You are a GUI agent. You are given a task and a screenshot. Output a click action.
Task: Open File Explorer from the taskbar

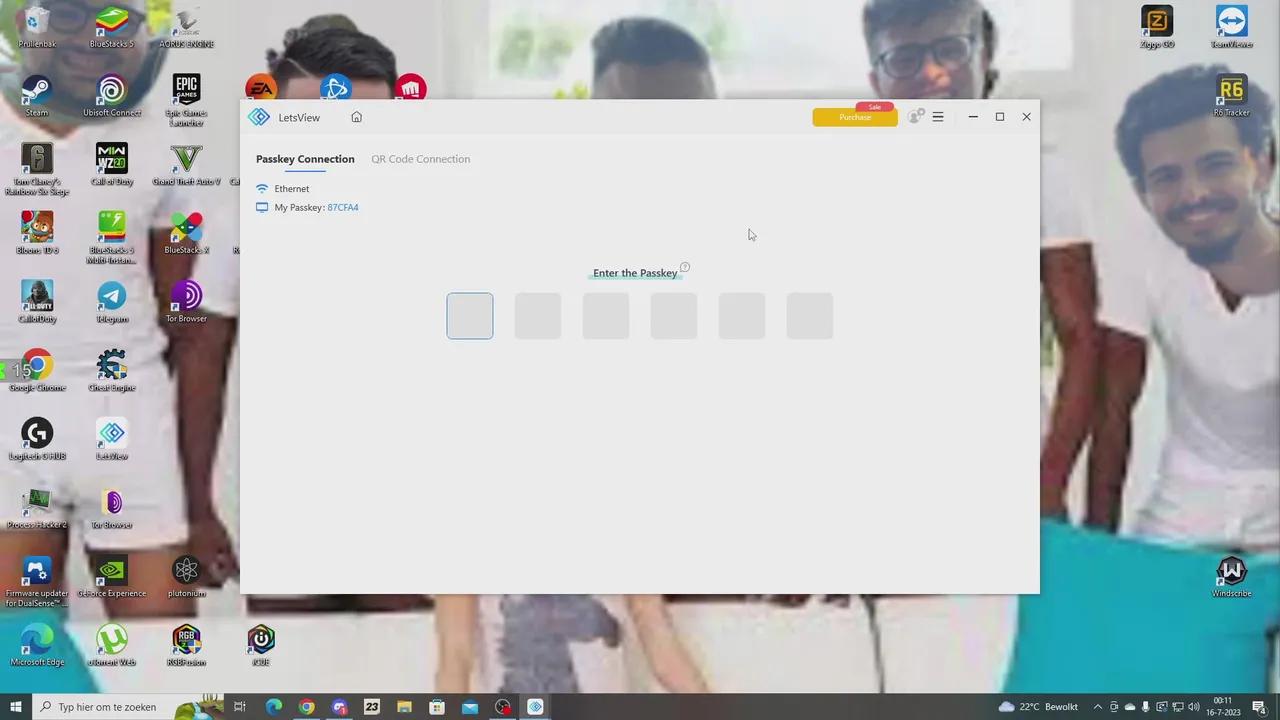[x=404, y=707]
